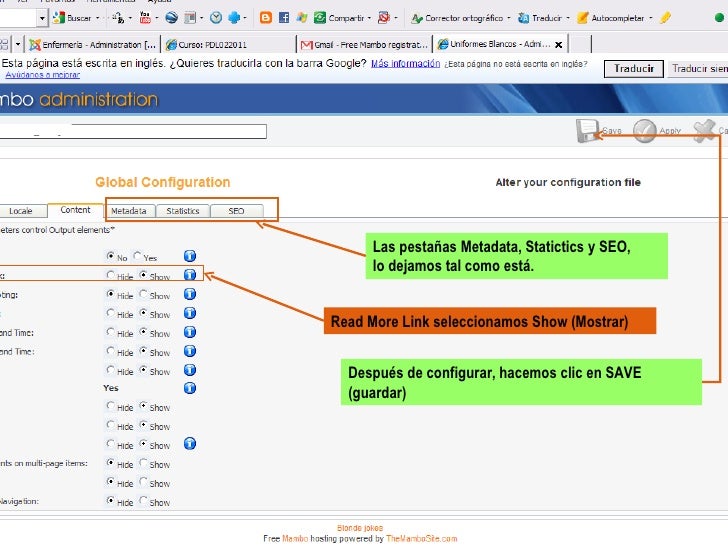Click the news page icon in Google toolbar
This screenshot has width=728, height=546.
(189, 18)
